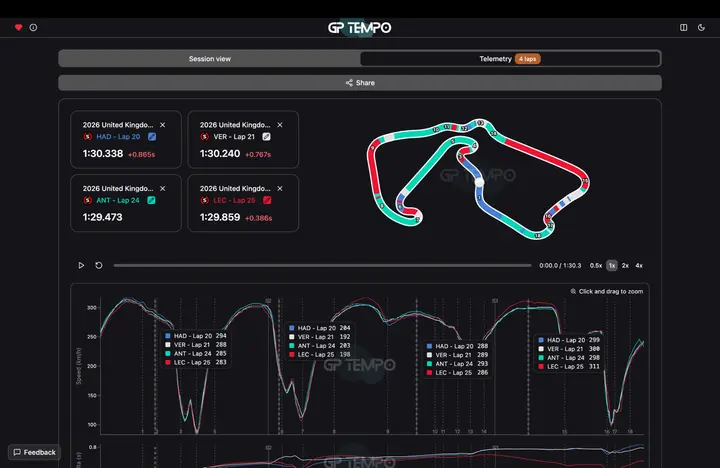Viewport: 720px width, 468px height.
Task: Click the 1:29.859 lap time
Action: coord(220,217)
